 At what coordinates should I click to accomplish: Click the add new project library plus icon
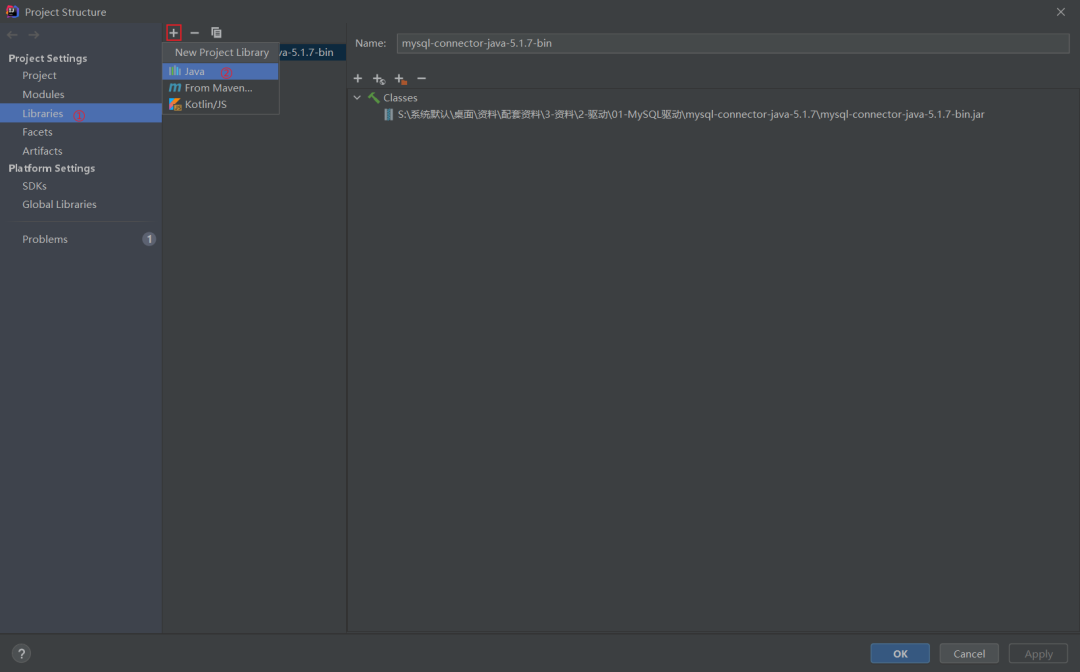174,32
